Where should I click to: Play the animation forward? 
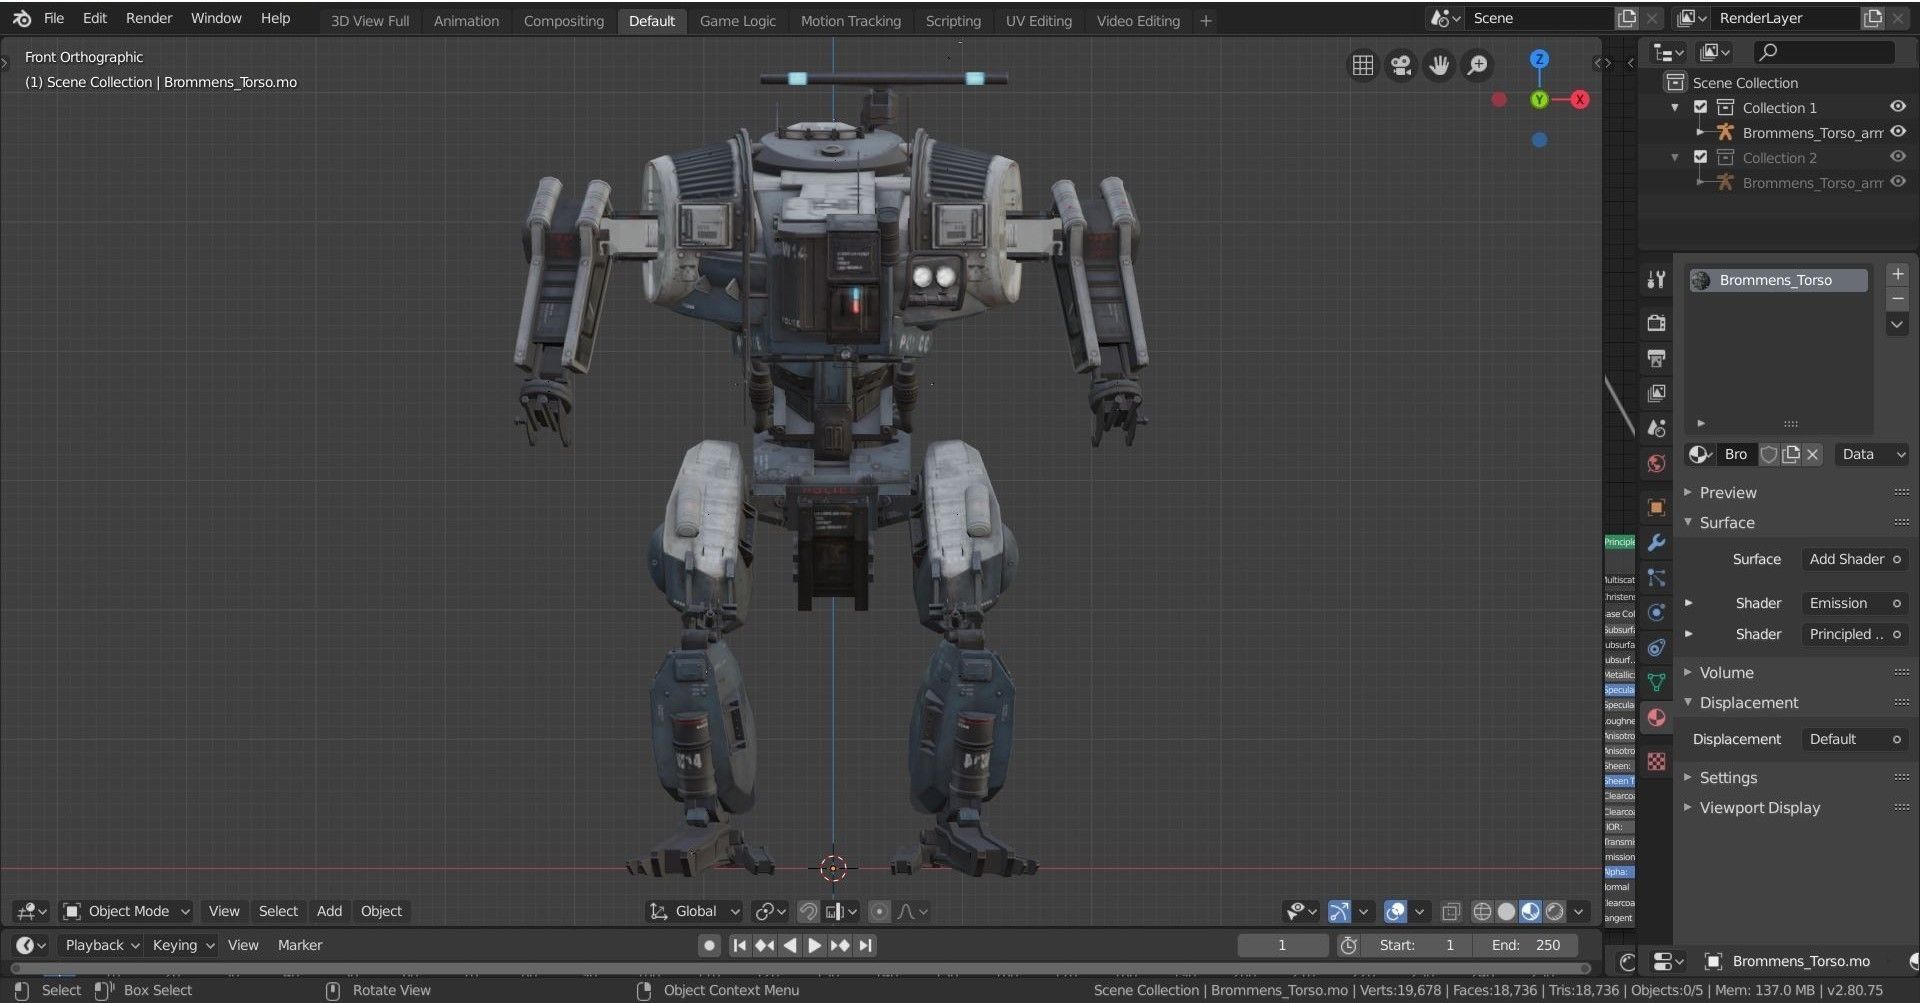point(814,945)
